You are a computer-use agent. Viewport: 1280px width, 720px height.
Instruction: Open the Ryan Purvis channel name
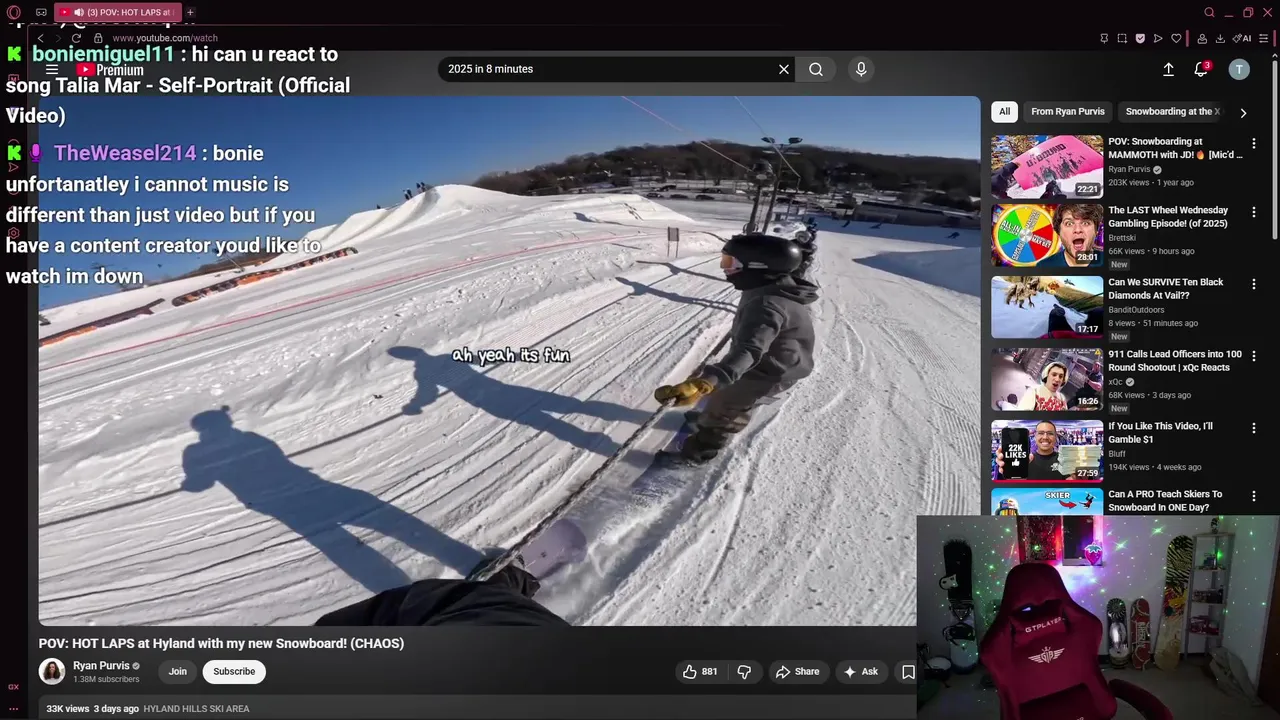[x=101, y=666]
